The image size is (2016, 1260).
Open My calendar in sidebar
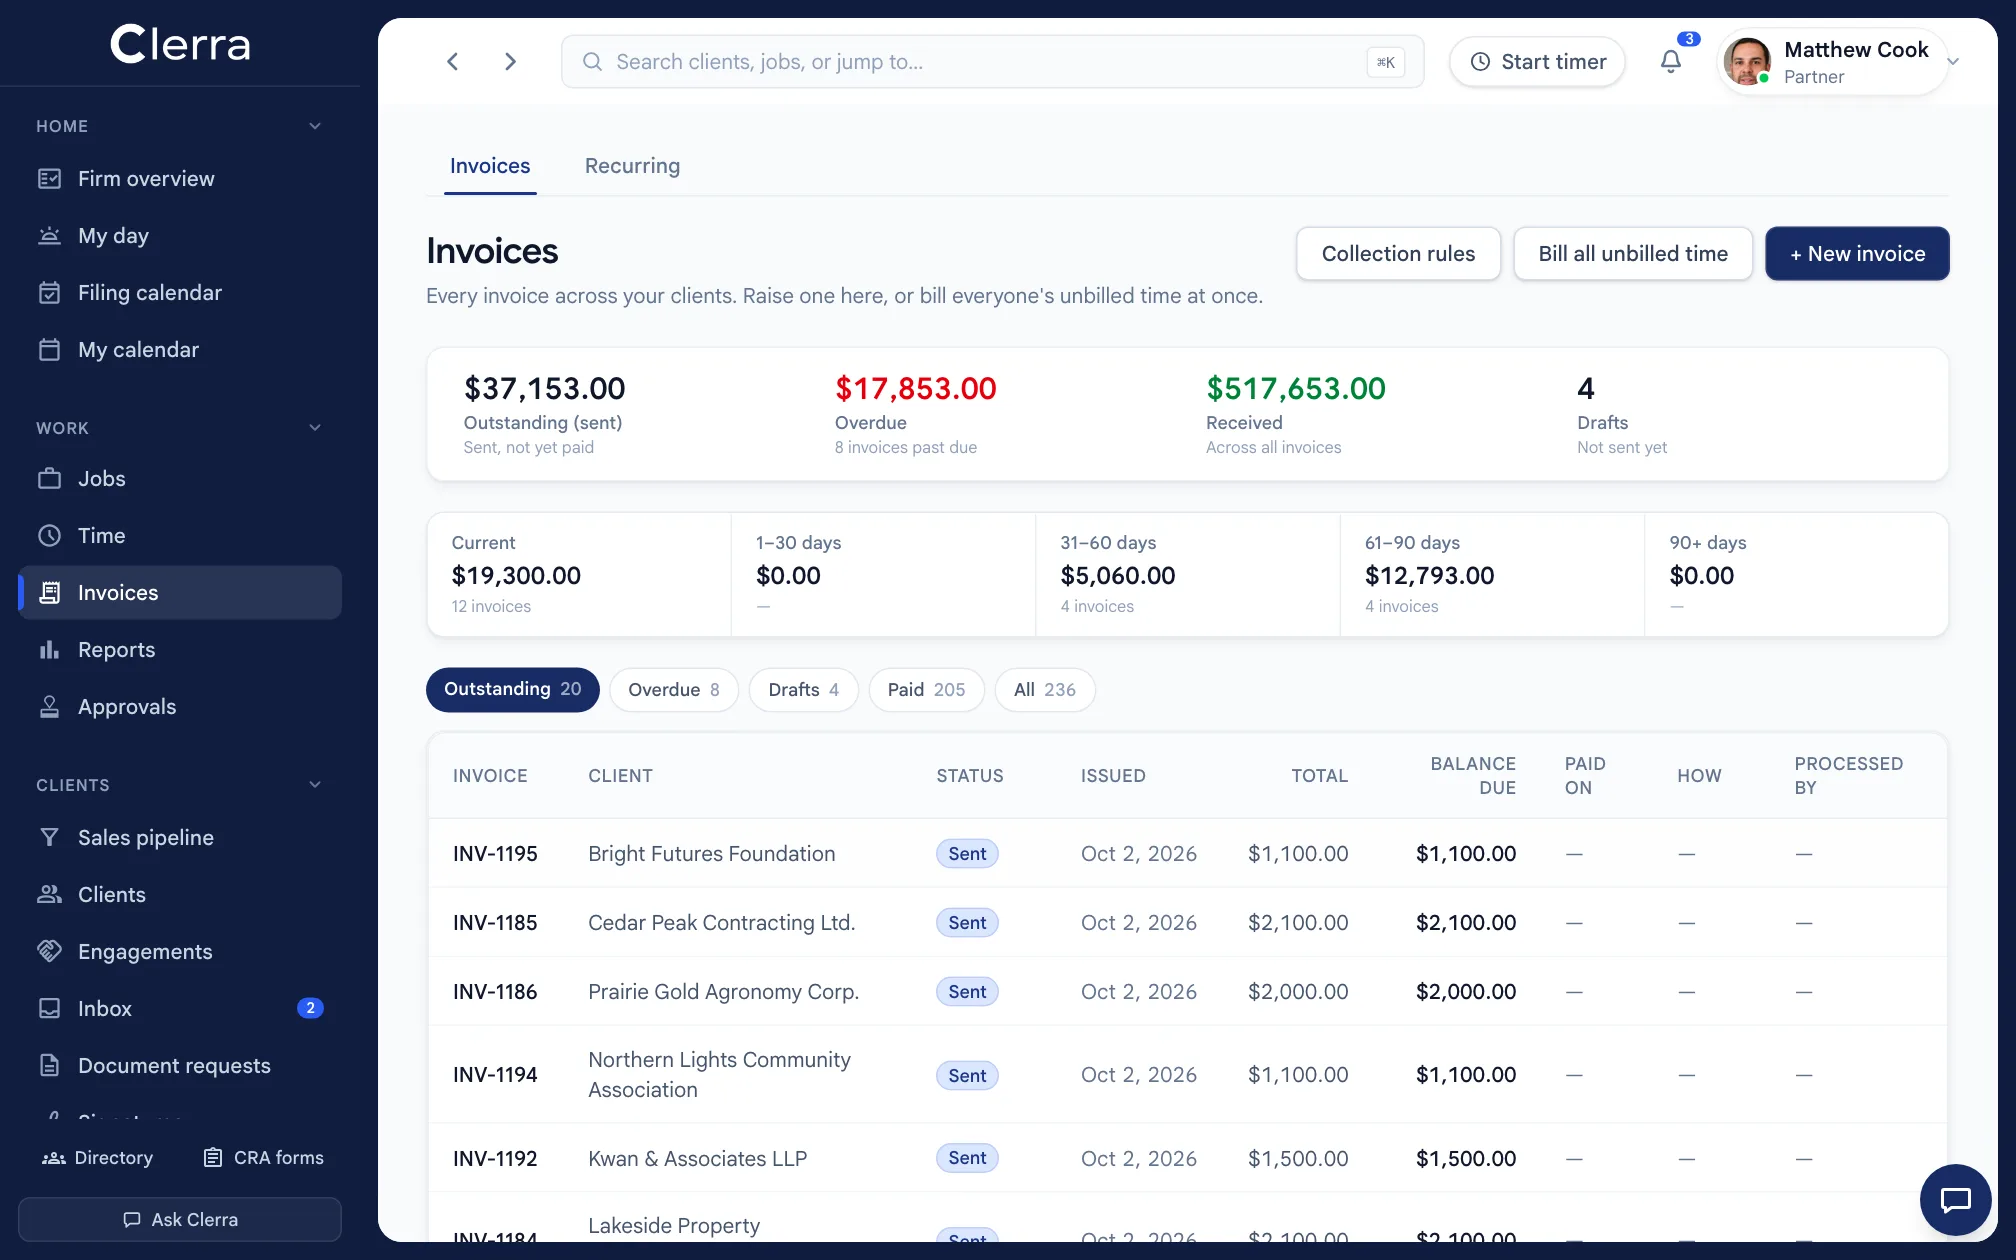click(180, 350)
